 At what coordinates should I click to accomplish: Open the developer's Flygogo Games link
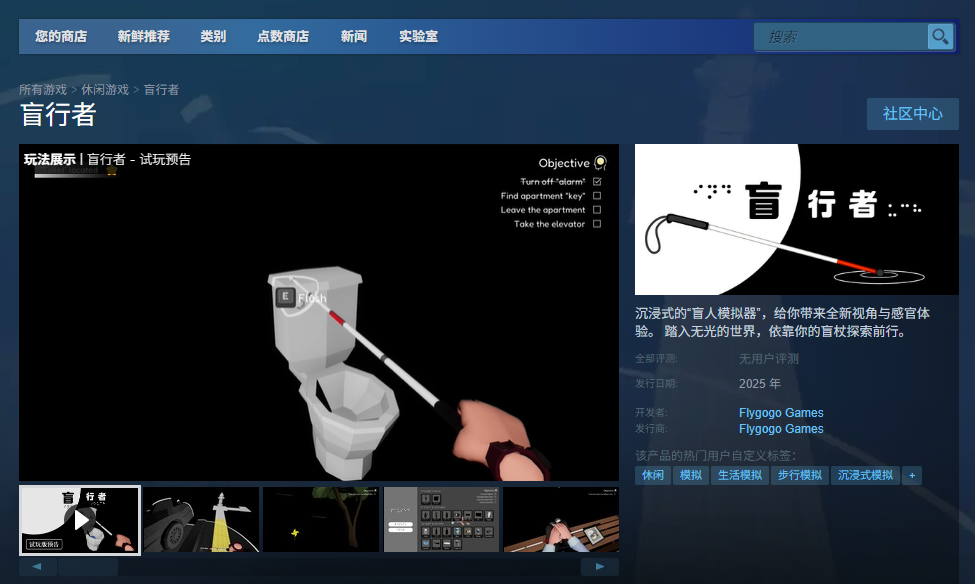point(781,413)
